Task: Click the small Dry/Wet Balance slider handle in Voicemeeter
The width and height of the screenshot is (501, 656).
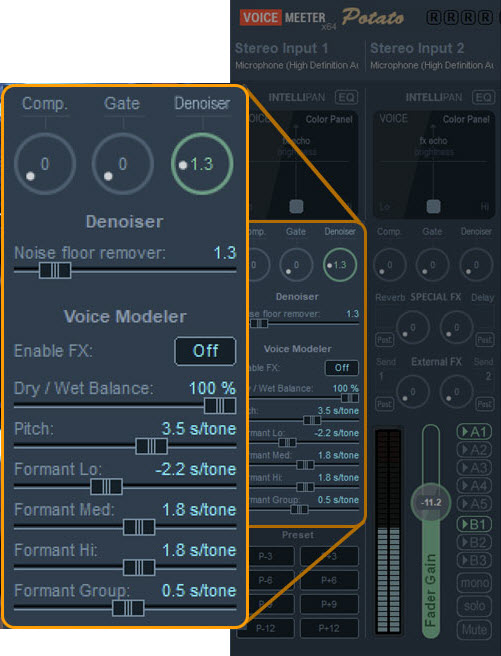Action: point(350,398)
